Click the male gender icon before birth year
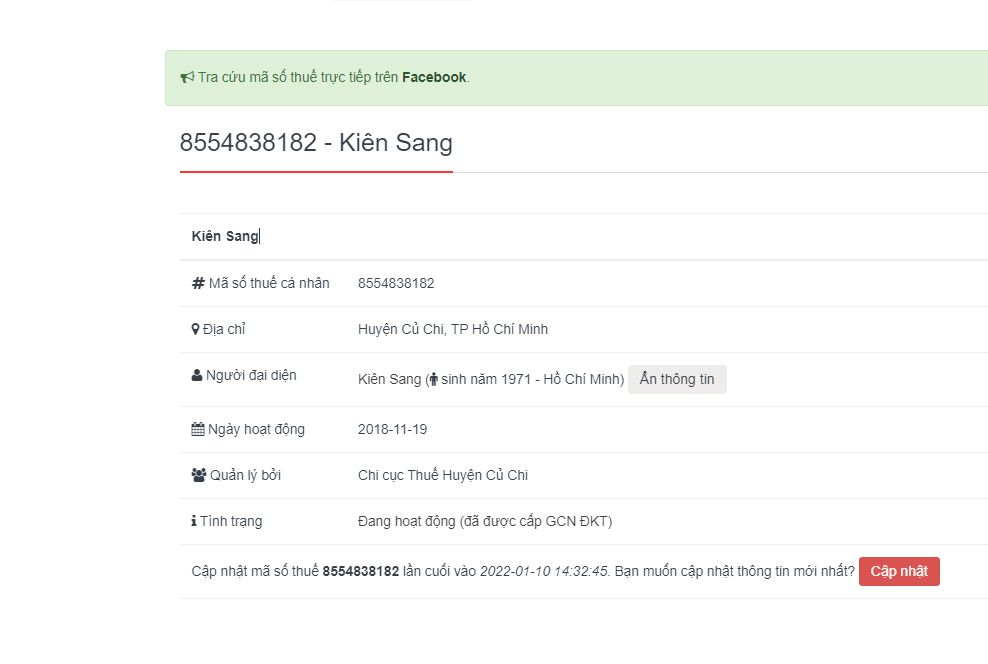Screen dimensions: 988x664 tap(432, 380)
